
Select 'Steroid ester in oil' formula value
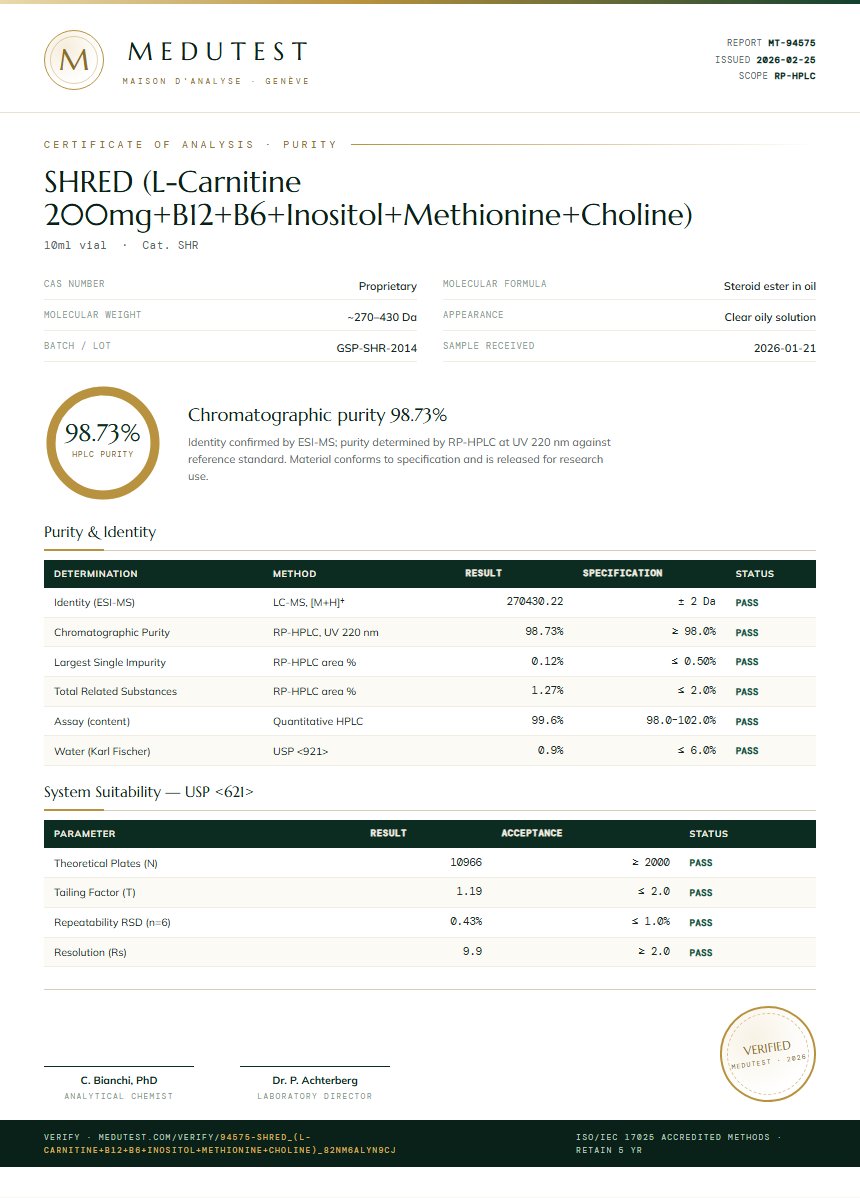[770, 286]
